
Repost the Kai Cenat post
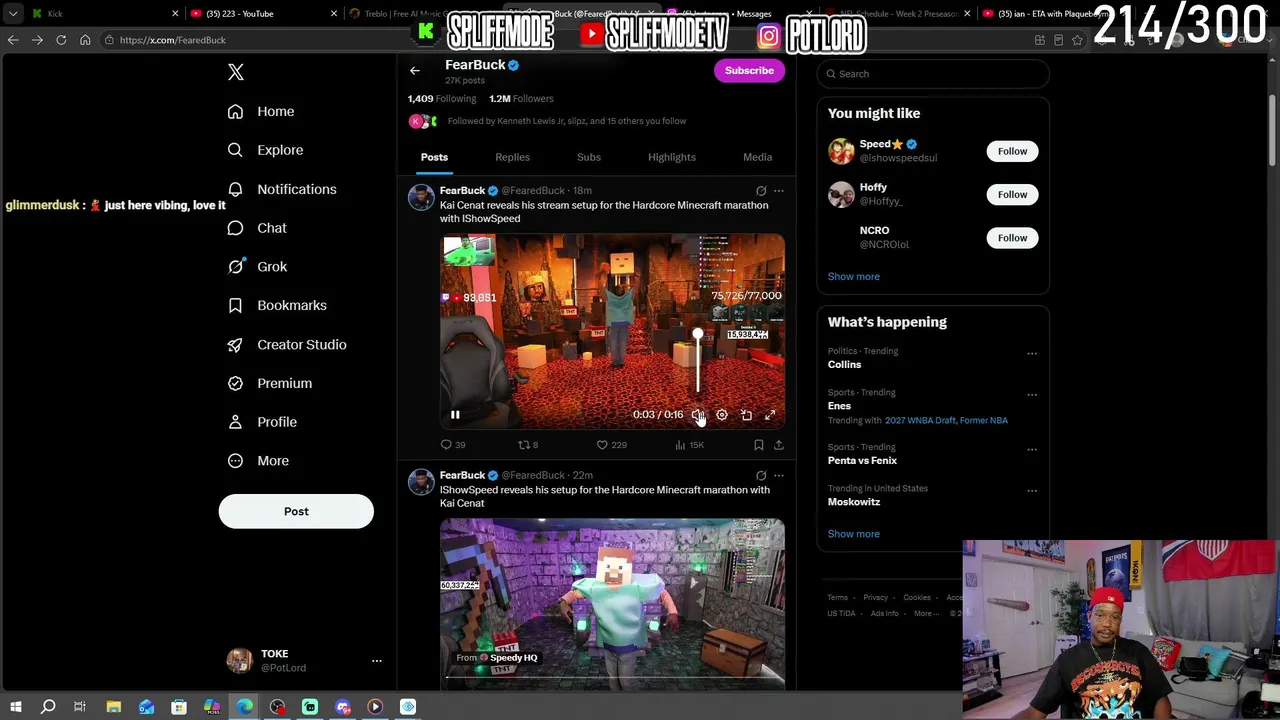pos(528,445)
